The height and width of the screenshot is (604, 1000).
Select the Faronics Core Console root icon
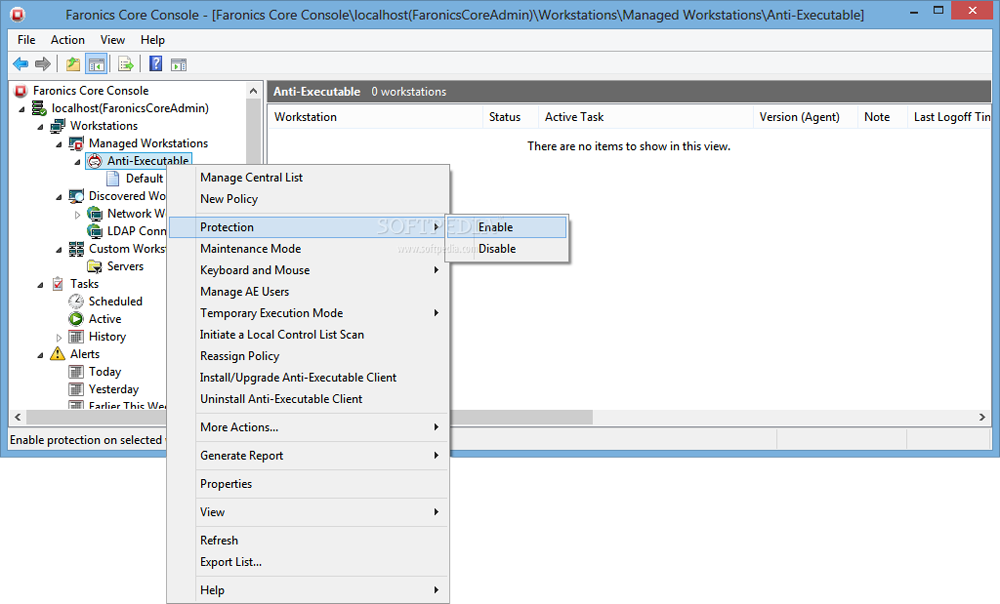click(x=21, y=91)
